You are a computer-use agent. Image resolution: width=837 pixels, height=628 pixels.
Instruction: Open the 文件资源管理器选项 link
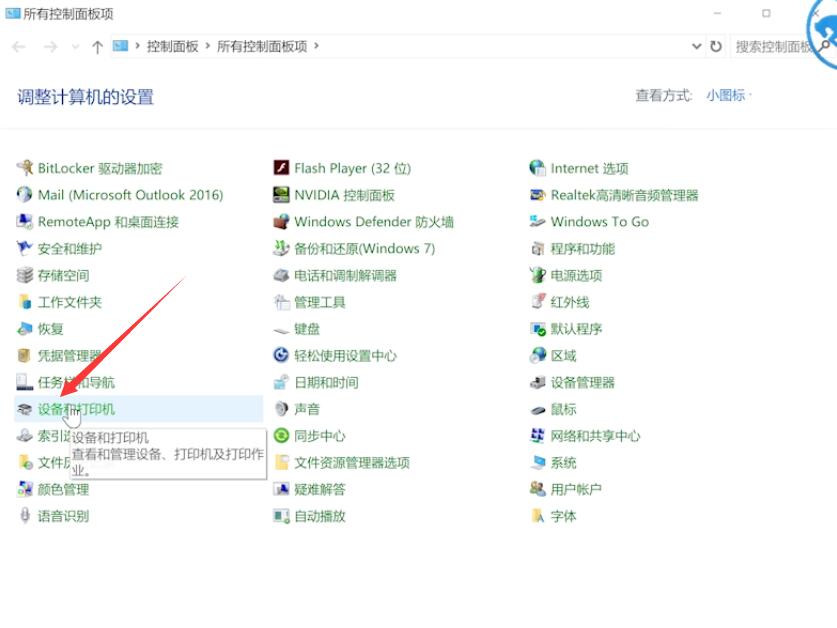point(352,462)
